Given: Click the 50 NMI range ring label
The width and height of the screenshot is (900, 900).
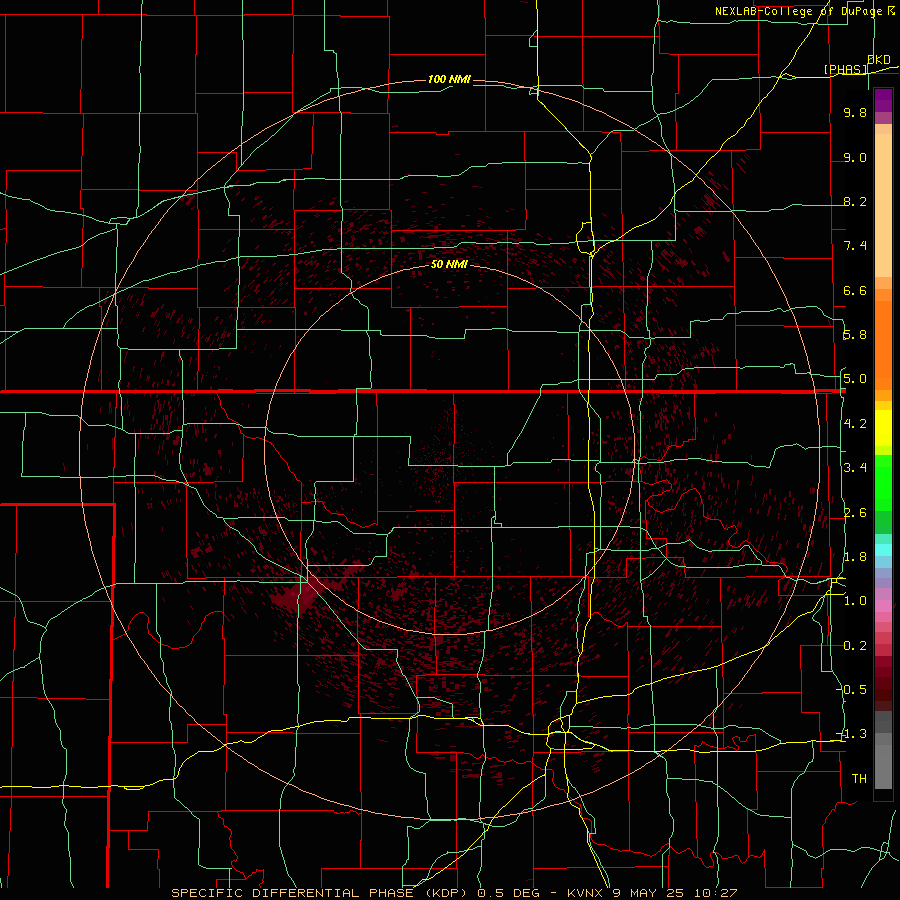Looking at the screenshot, I should (x=449, y=264).
